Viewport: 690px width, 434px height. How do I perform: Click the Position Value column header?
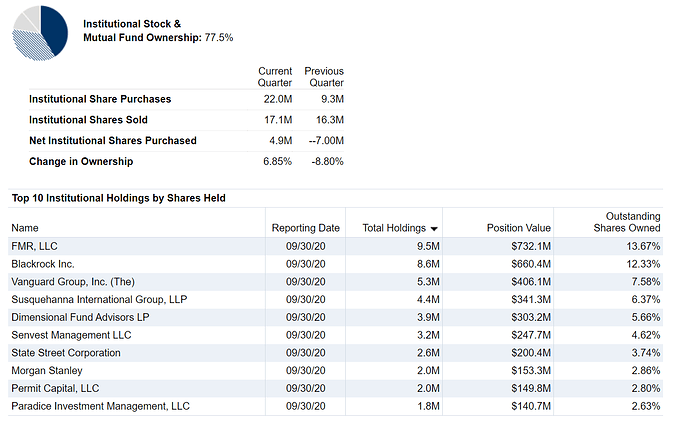tap(518, 228)
